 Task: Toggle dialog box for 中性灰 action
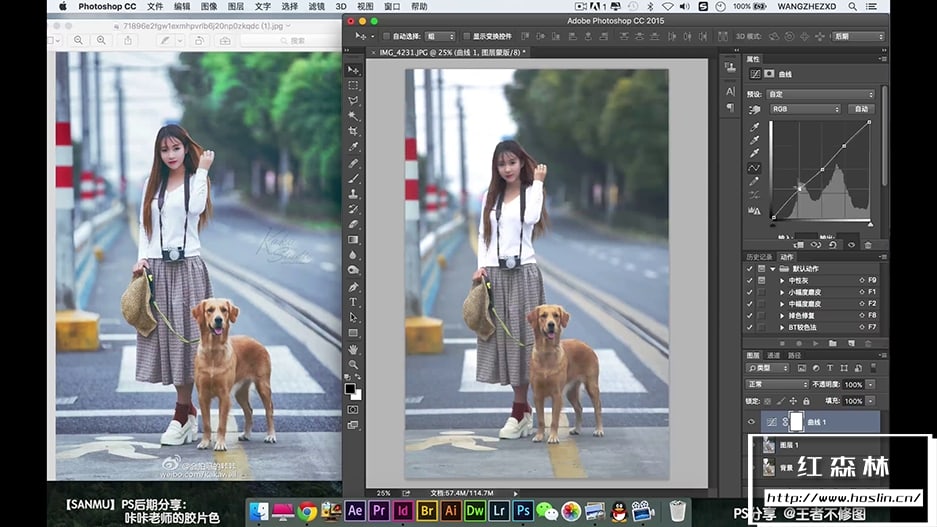point(761,280)
